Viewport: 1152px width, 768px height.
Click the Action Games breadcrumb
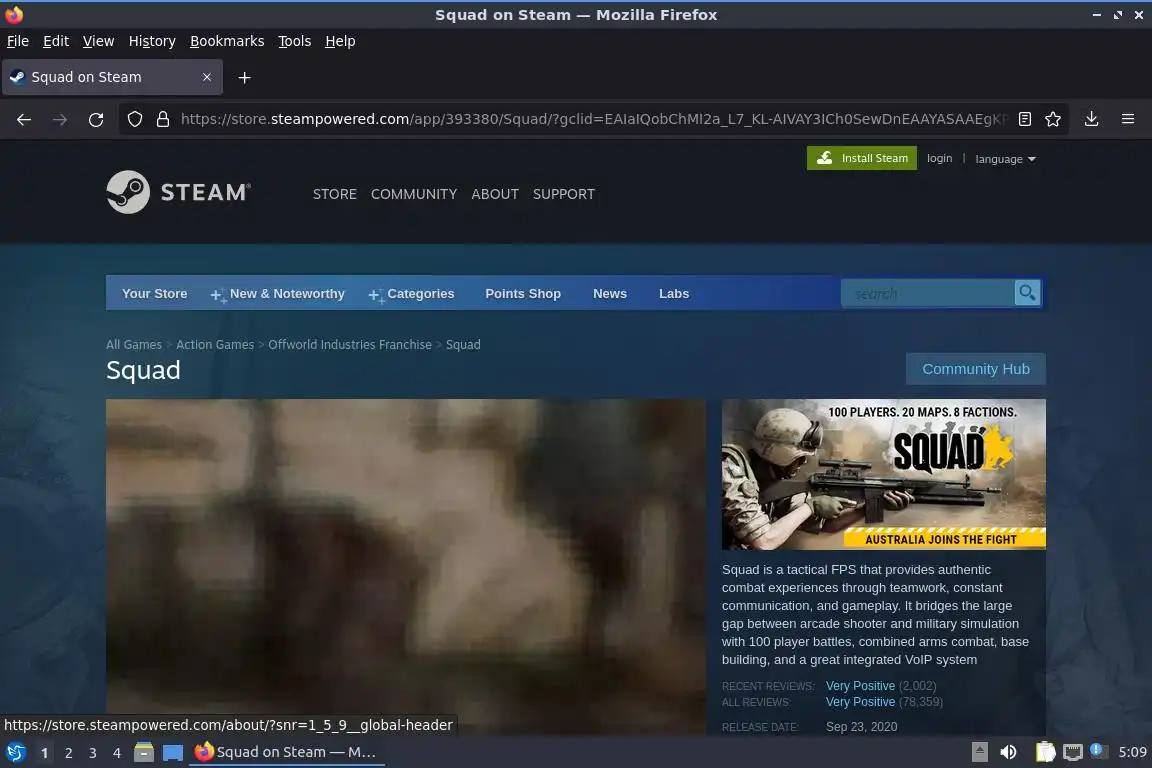tap(215, 345)
